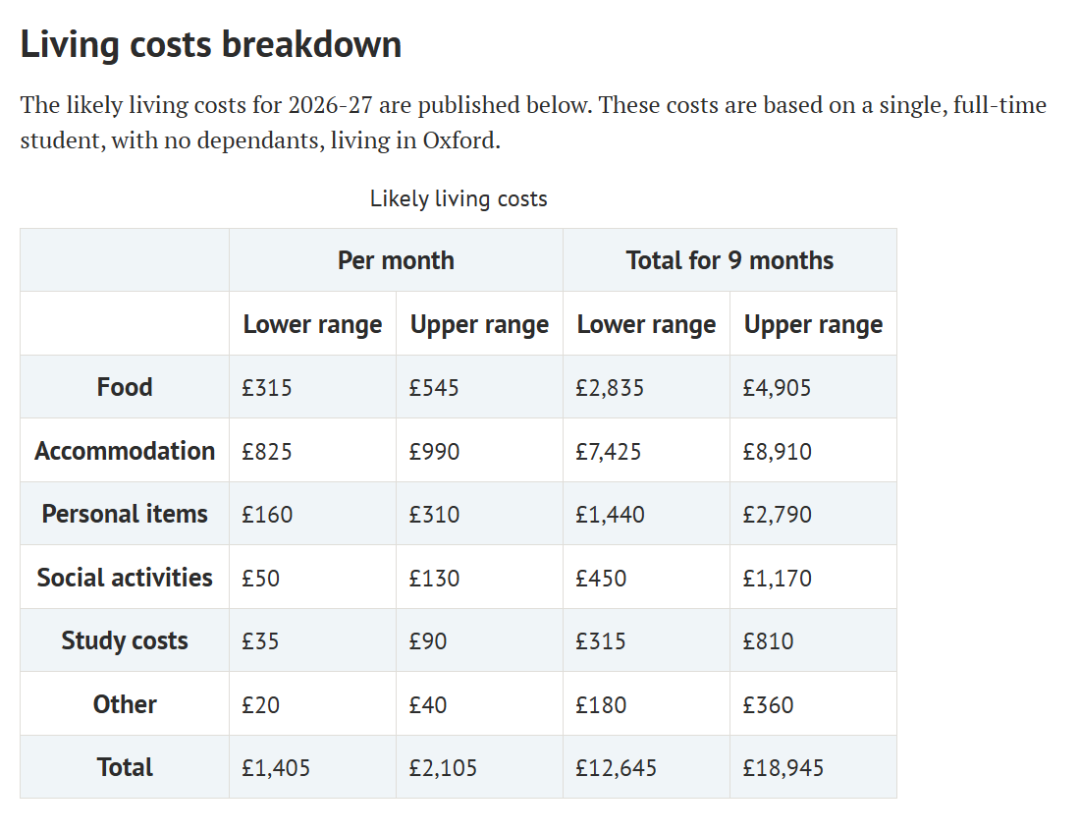
Task: Click the intro paragraph about 2026-27 costs
Action: click(532, 122)
